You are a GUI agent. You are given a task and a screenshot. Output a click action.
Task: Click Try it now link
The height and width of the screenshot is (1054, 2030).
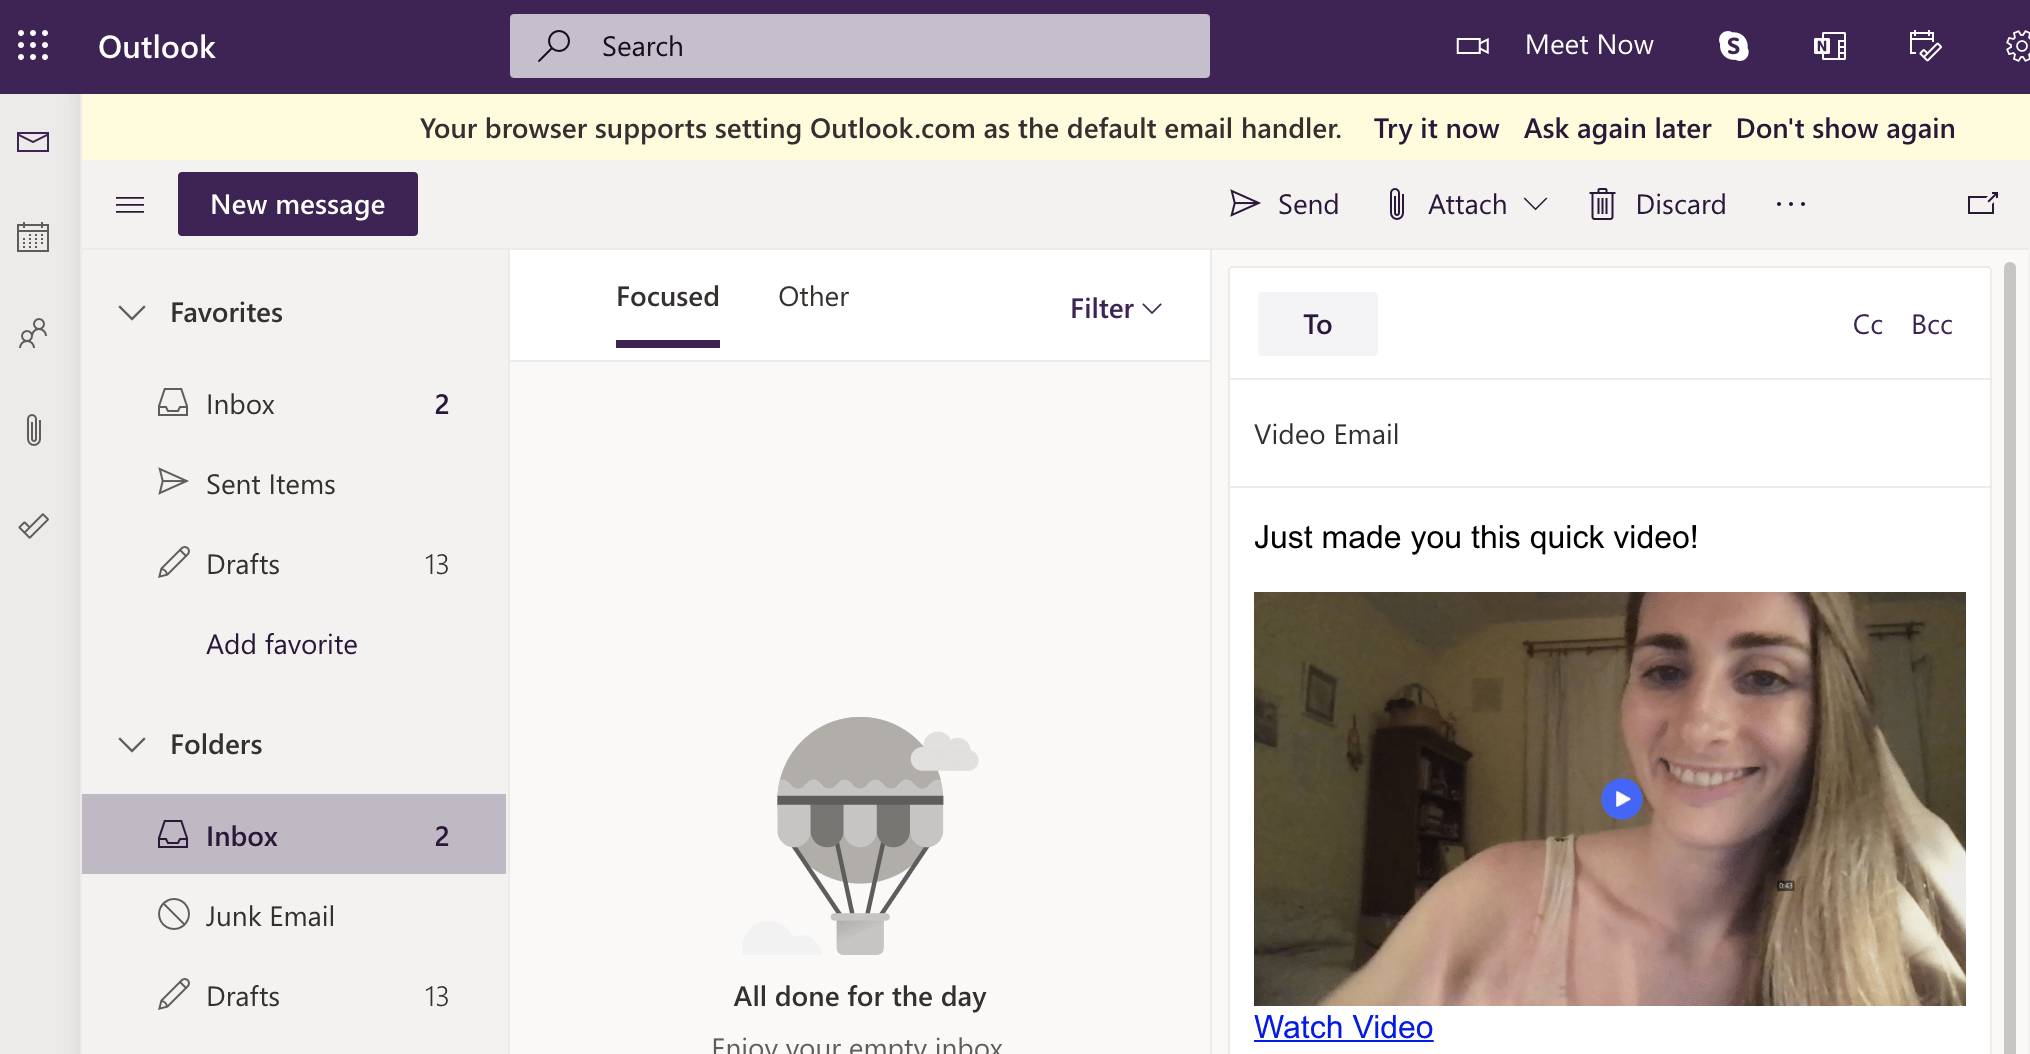coord(1436,128)
